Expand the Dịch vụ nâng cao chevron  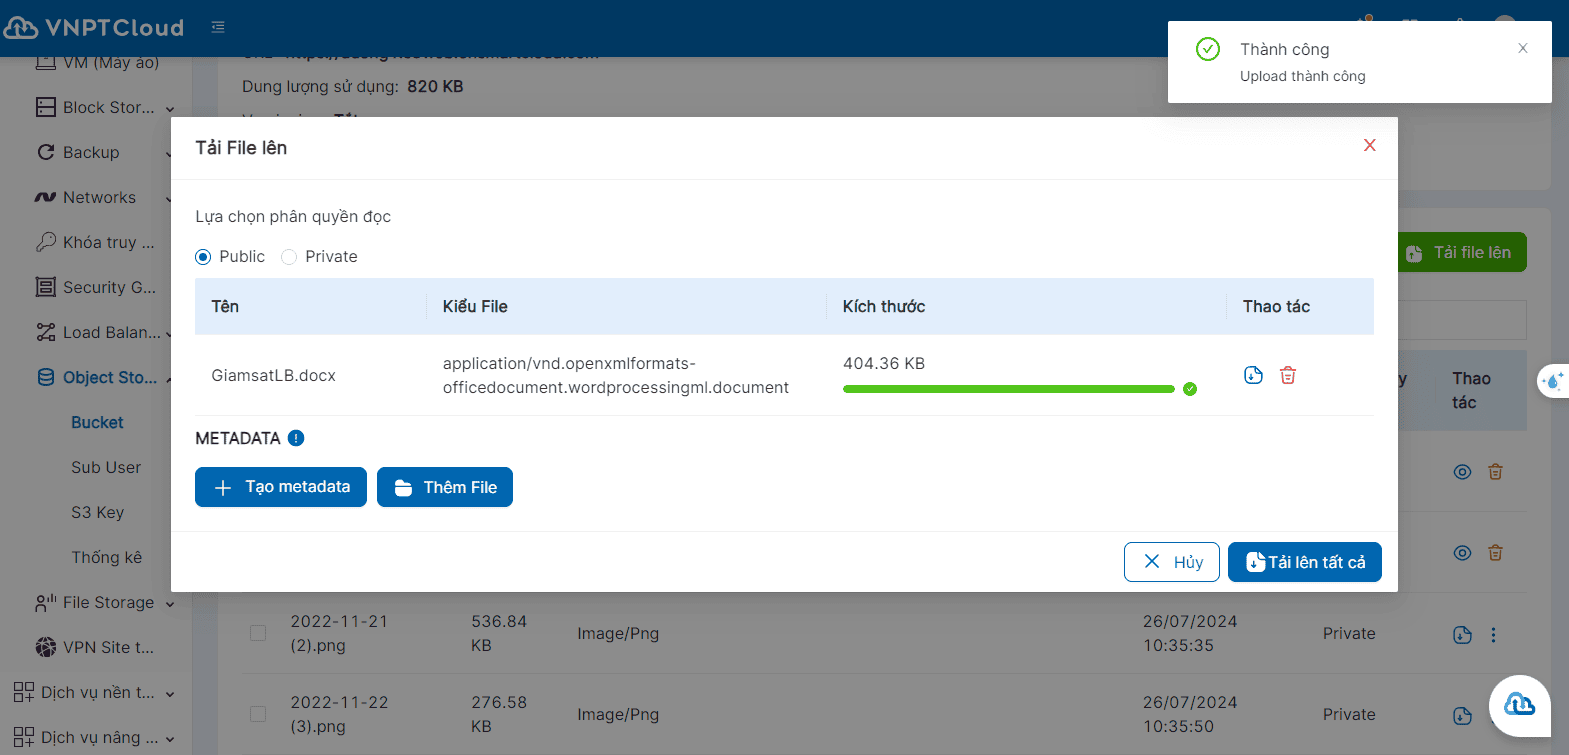(170, 739)
